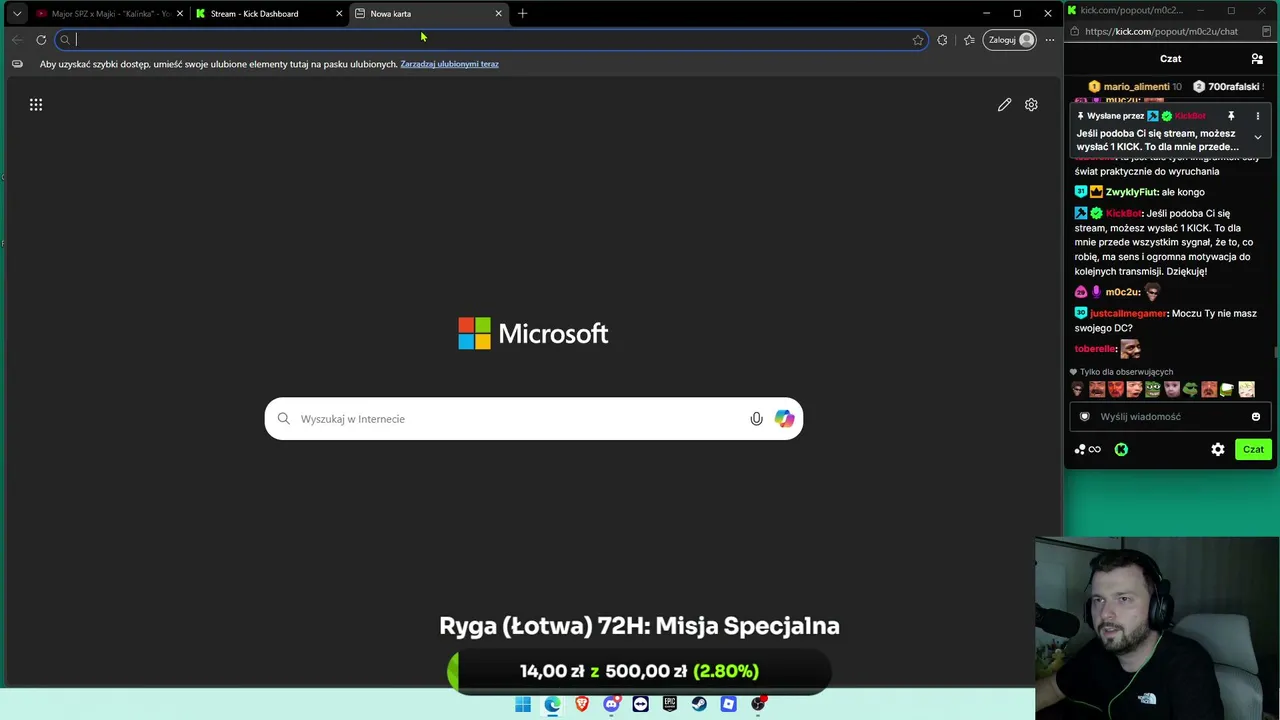Select the Nowa karta tab
Viewport: 1280px width, 720px height.
(428, 14)
